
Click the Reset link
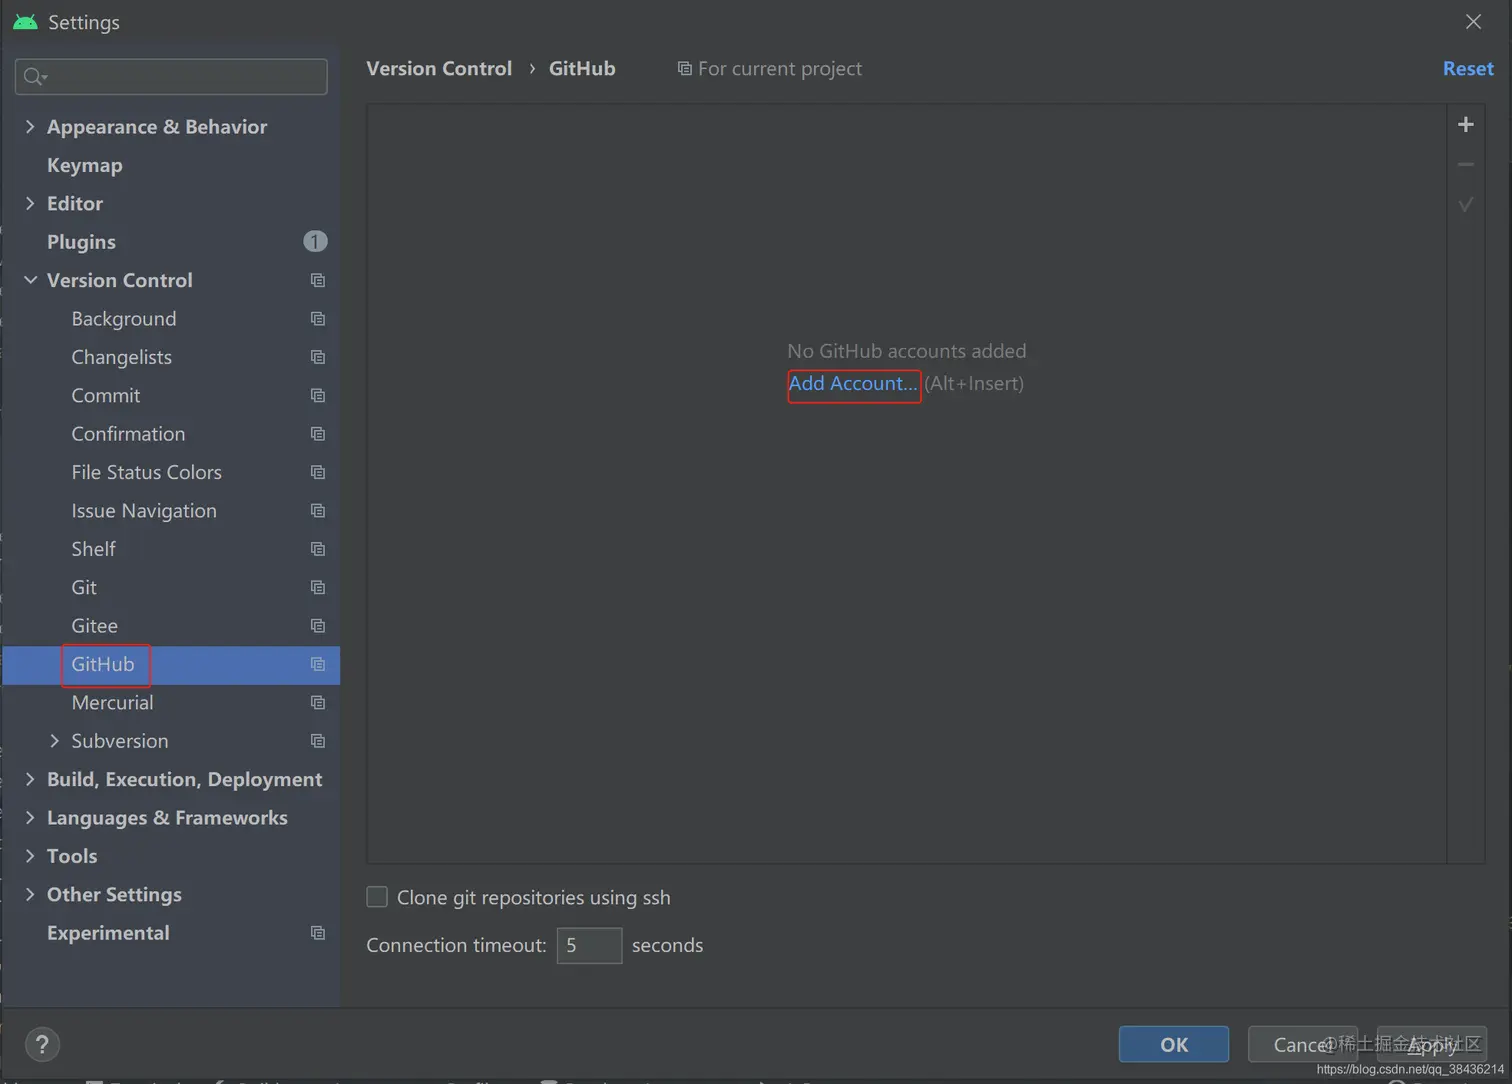1468,69
